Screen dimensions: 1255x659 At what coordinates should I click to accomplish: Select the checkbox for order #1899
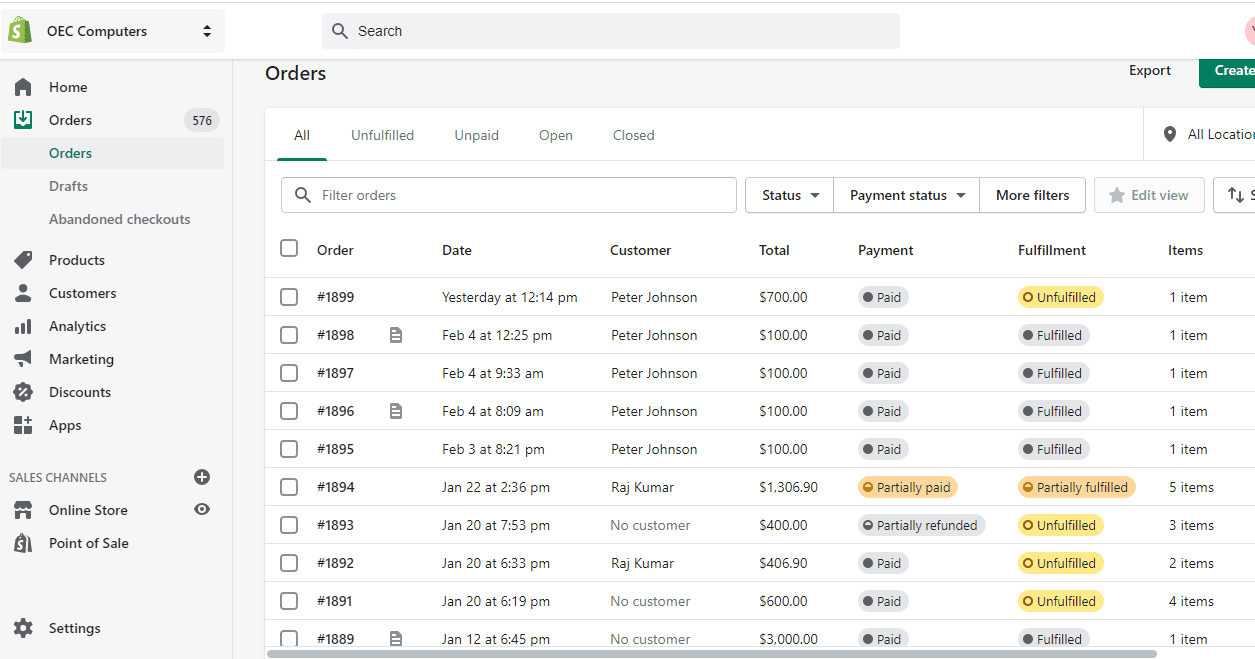289,297
